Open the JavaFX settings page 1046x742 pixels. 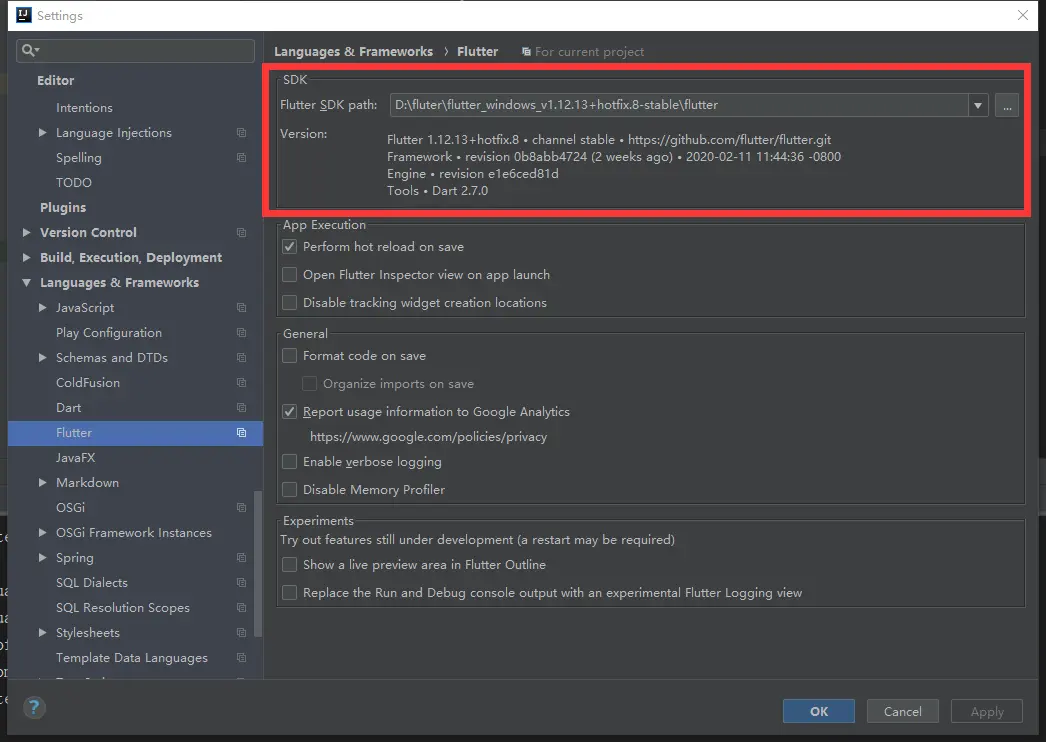coord(75,458)
